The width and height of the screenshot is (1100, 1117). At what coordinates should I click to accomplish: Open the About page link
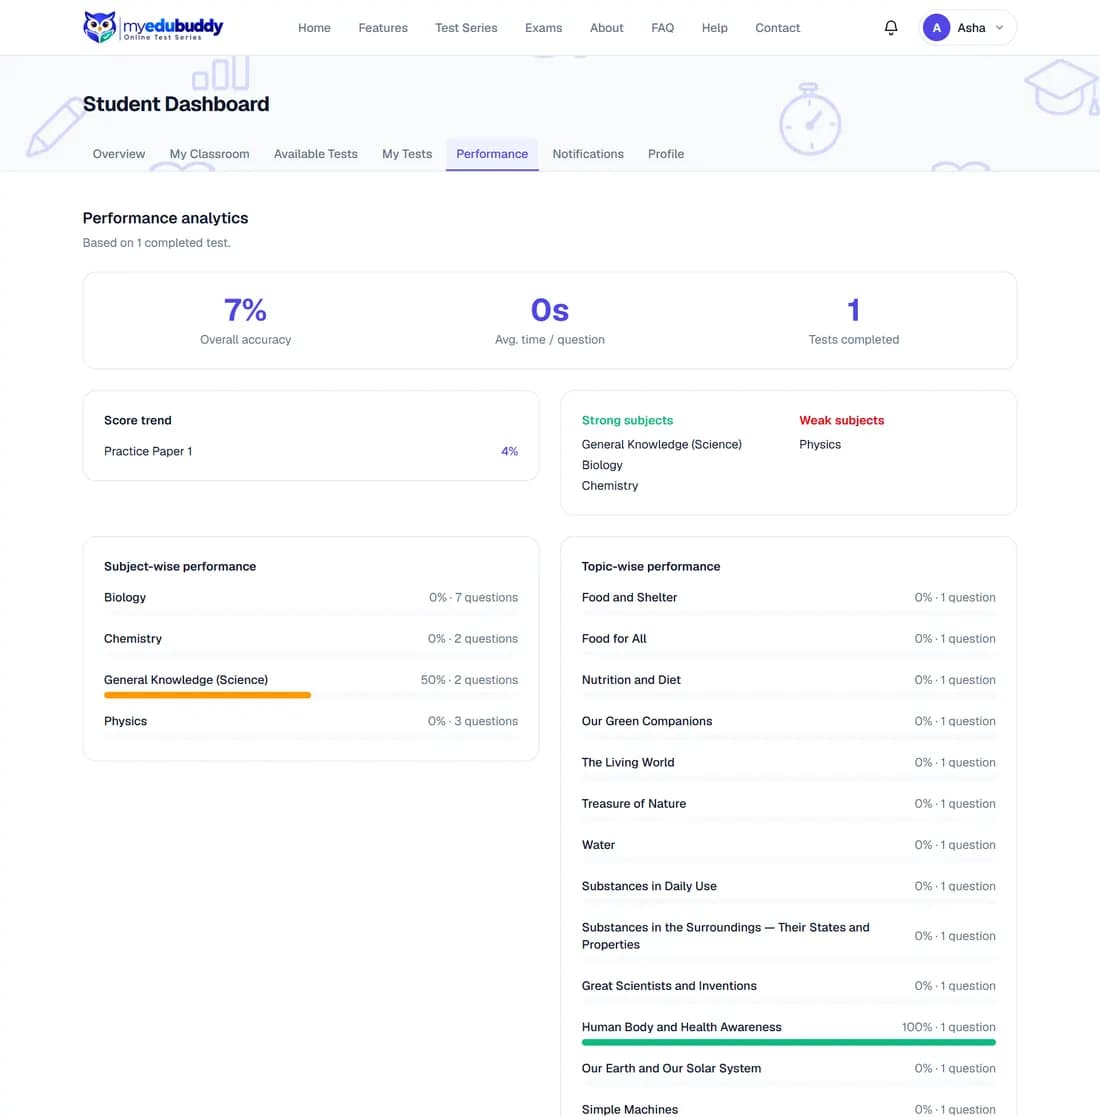click(606, 28)
